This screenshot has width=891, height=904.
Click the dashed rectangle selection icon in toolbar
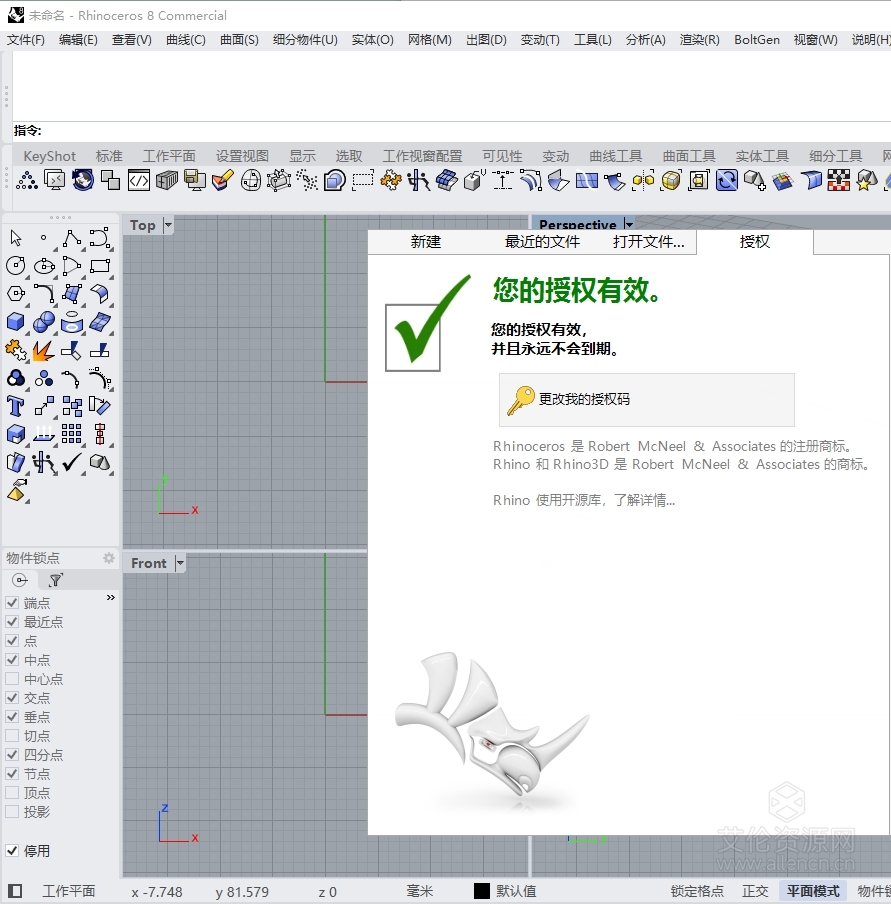click(x=362, y=180)
